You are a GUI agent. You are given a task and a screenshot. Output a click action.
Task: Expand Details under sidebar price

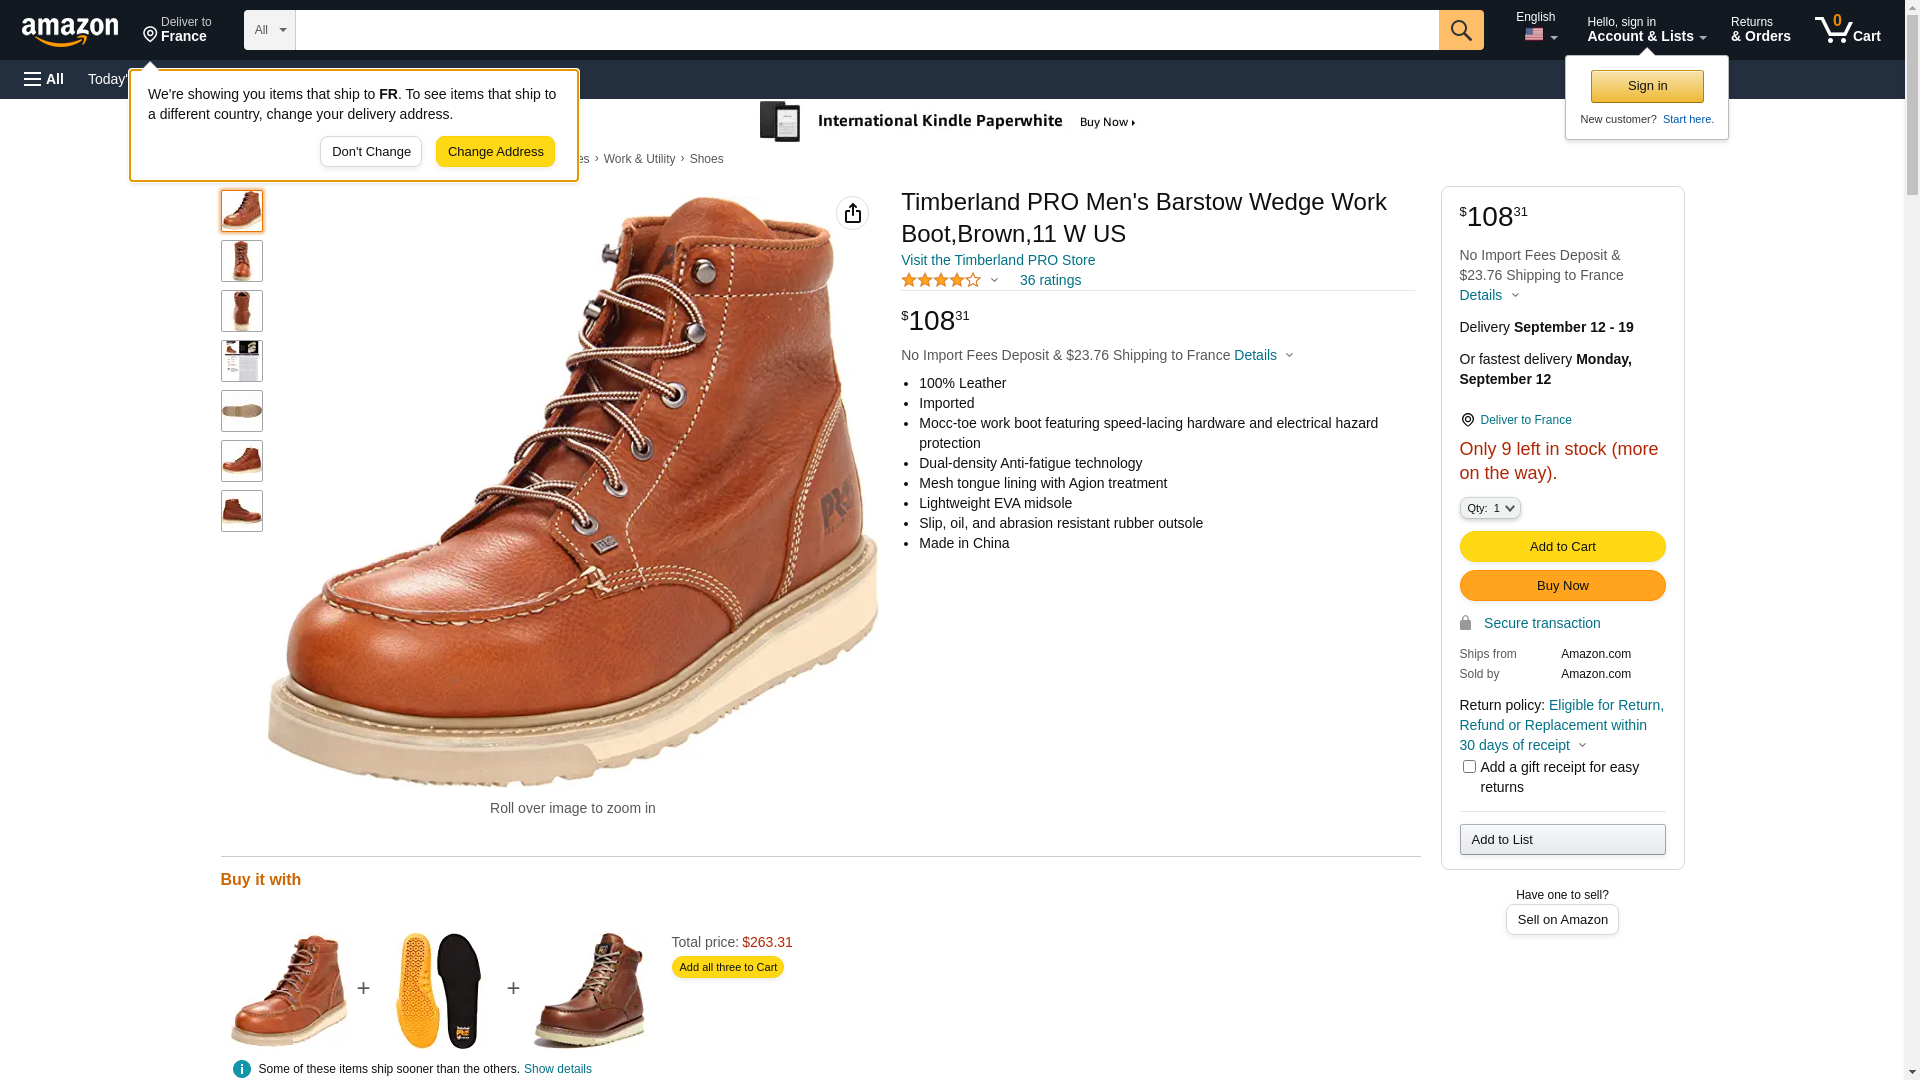[x=1489, y=295]
